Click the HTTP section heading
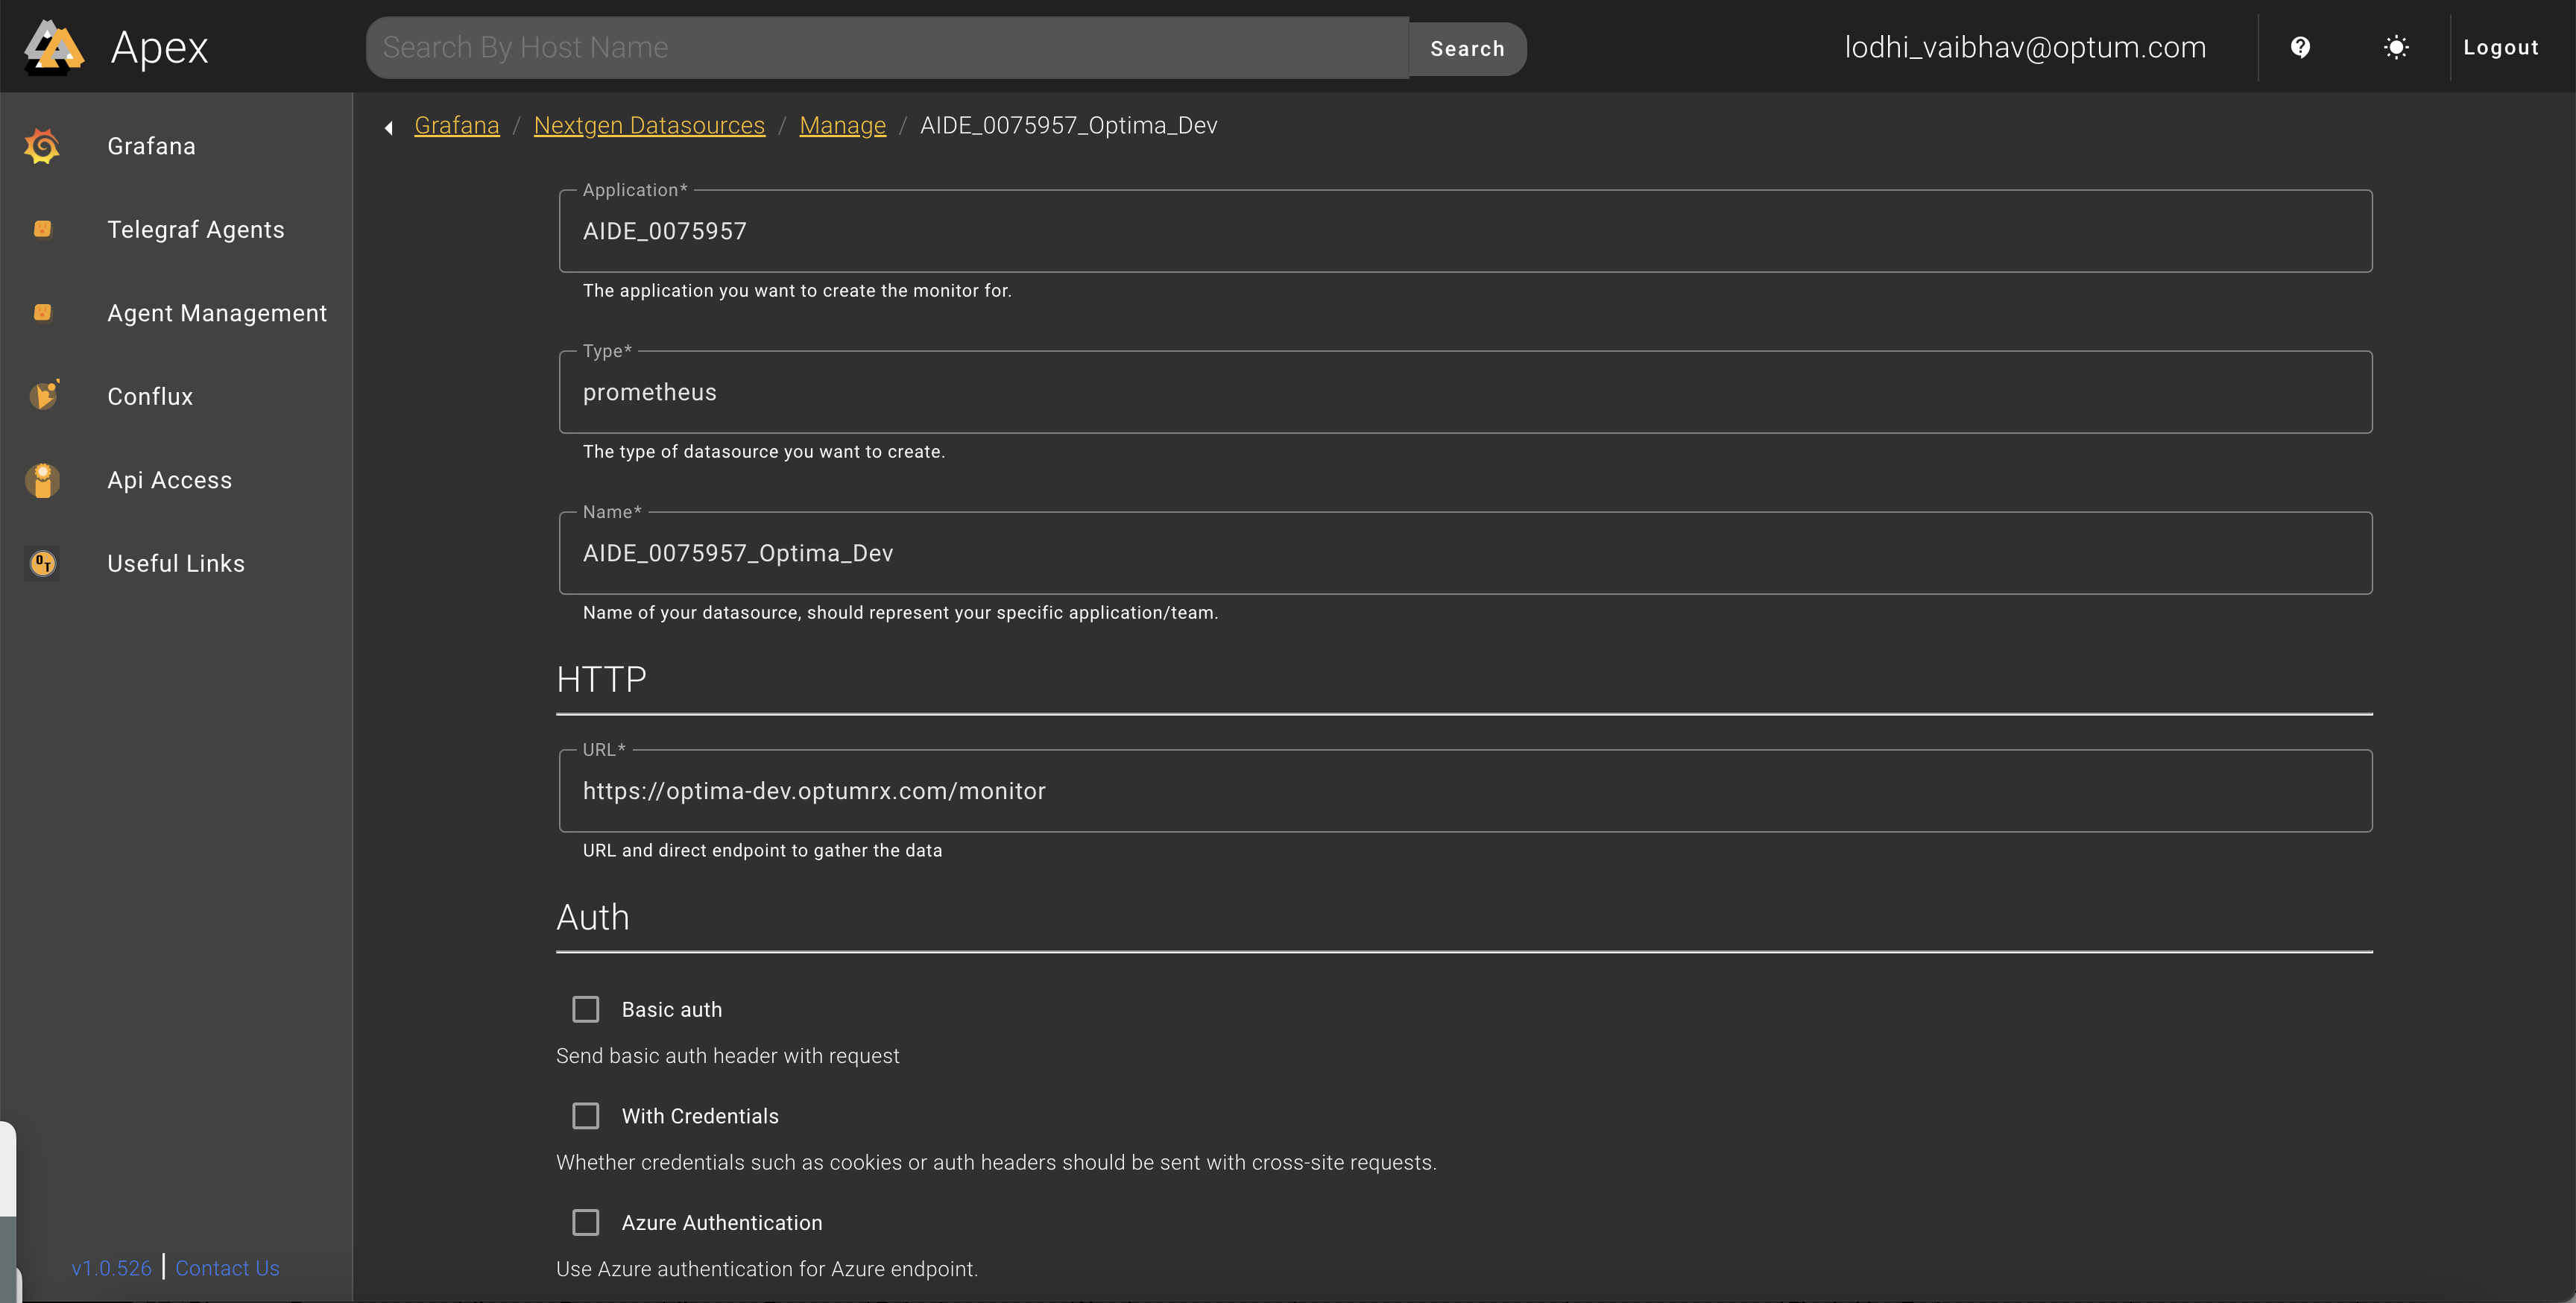Screen dimensions: 2576x1303 601,679
